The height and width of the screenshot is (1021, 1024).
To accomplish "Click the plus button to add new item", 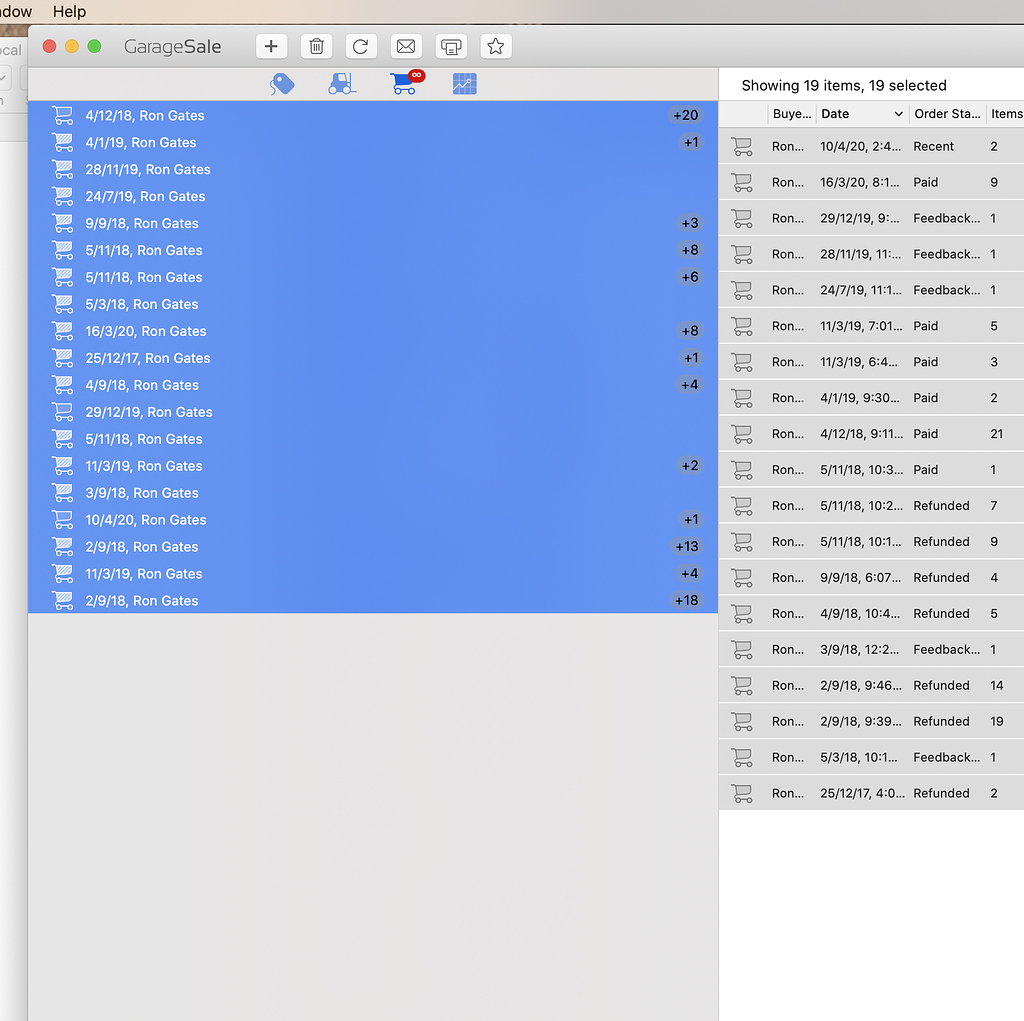I will [271, 46].
